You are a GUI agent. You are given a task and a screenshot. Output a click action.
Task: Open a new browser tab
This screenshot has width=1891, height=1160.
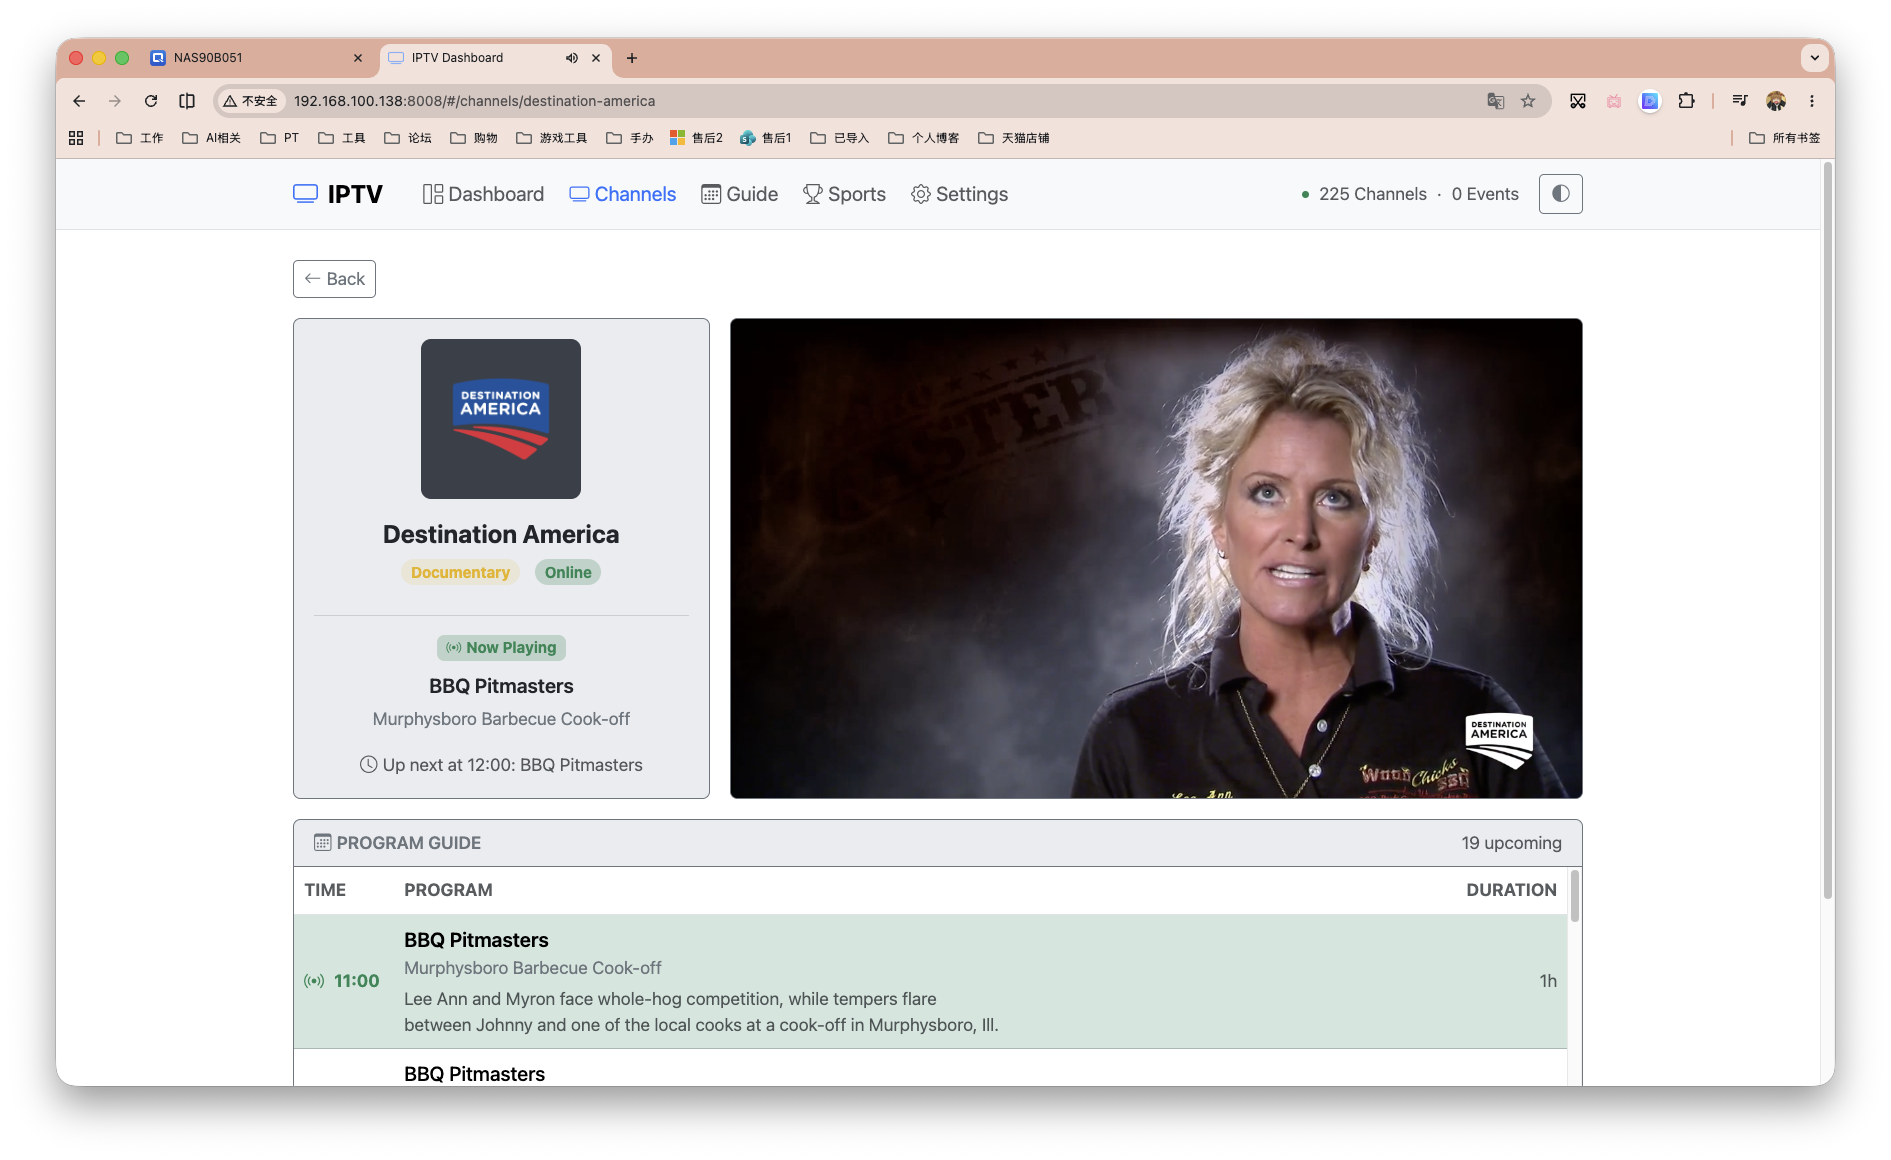[632, 58]
